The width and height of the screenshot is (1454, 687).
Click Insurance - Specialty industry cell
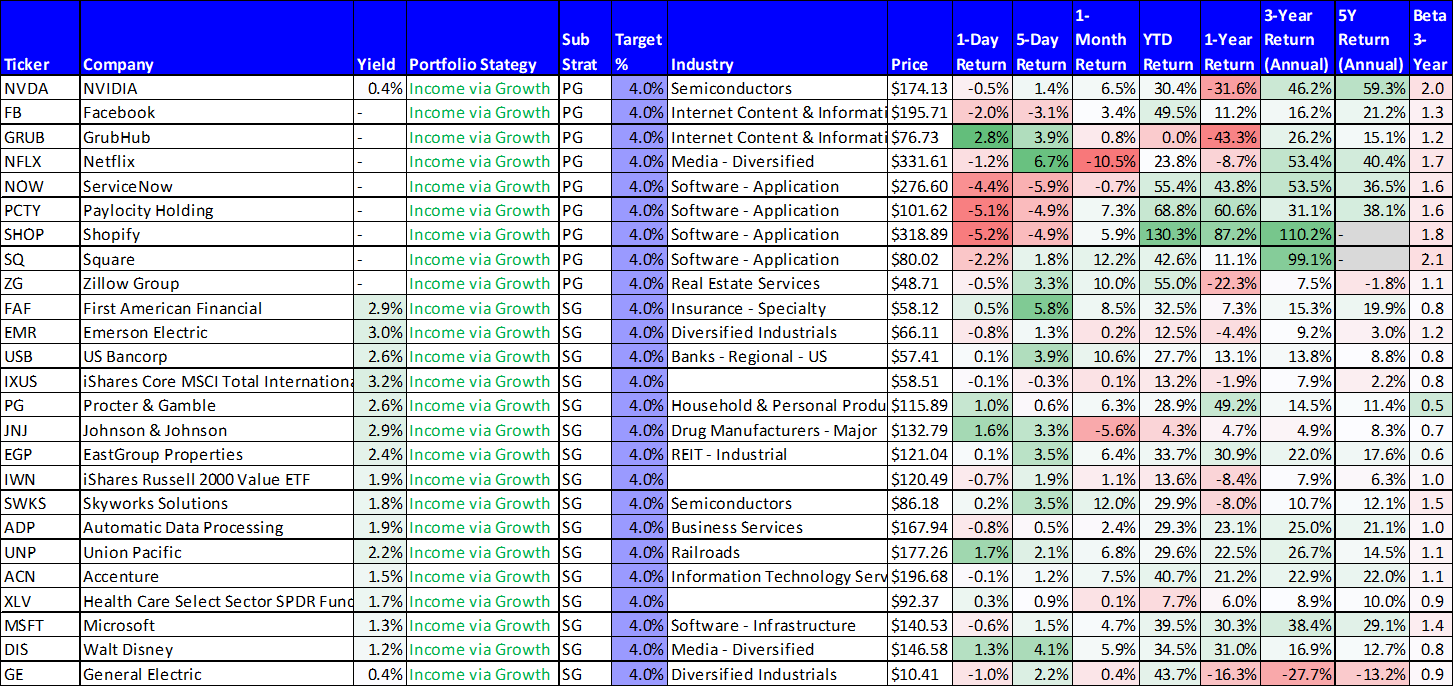click(778, 308)
